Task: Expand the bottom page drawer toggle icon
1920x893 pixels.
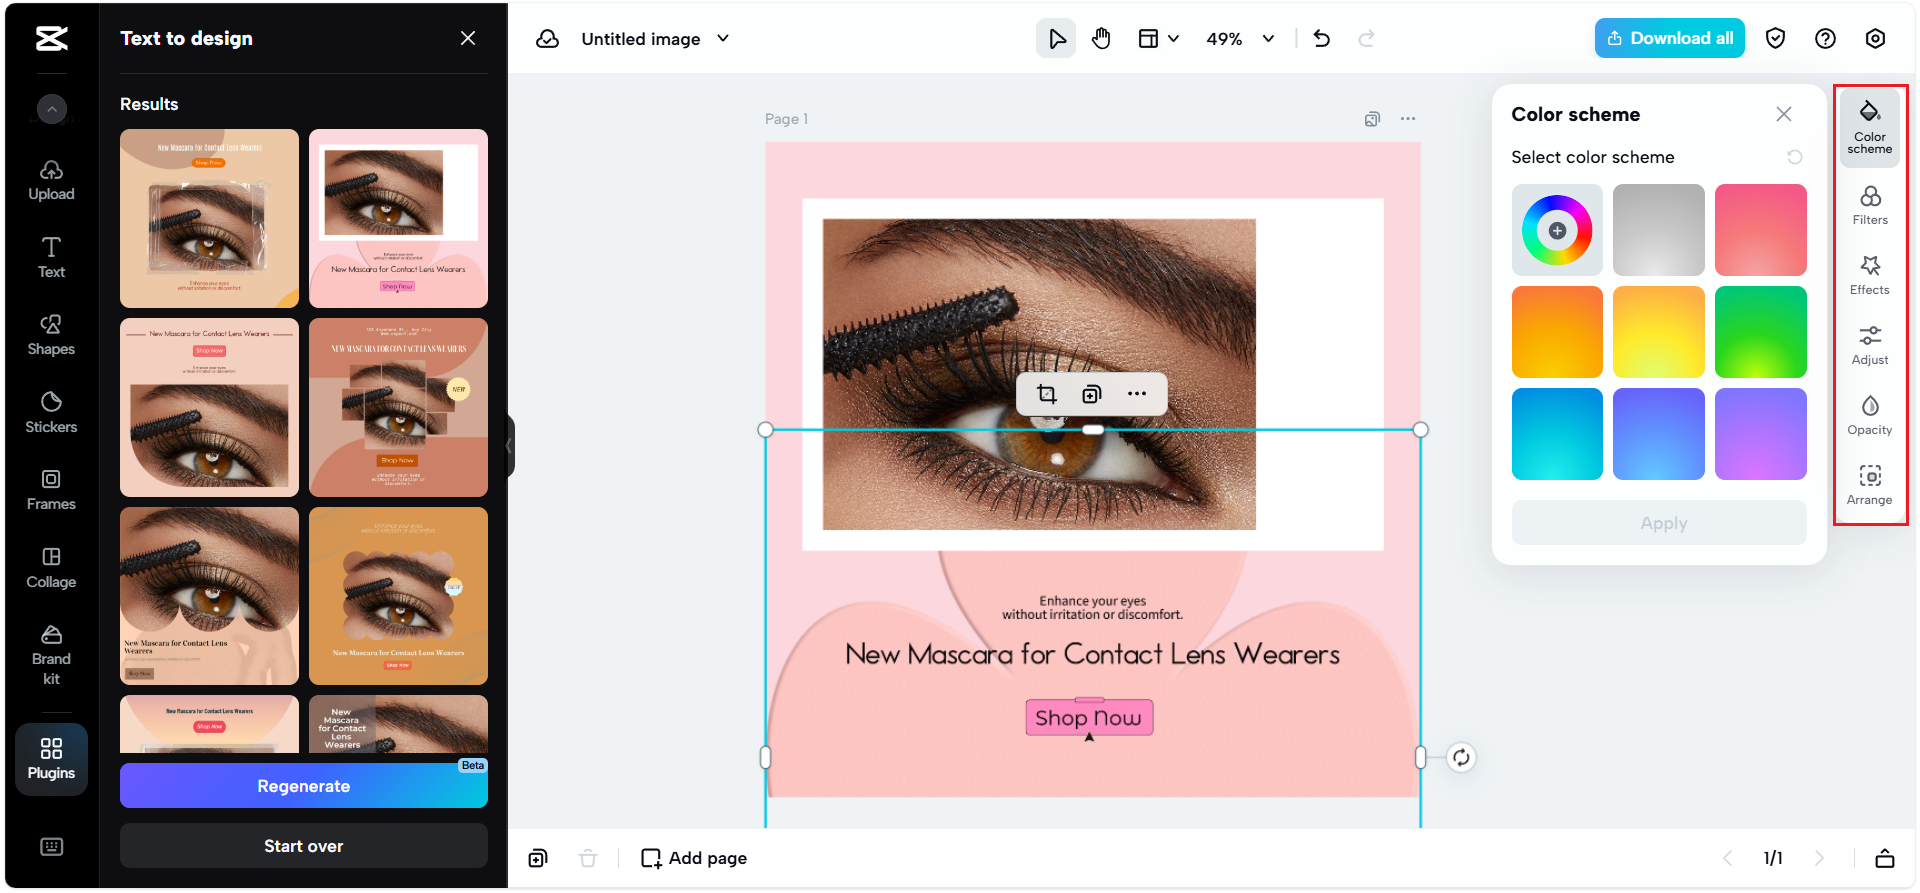Action: [x=1885, y=858]
